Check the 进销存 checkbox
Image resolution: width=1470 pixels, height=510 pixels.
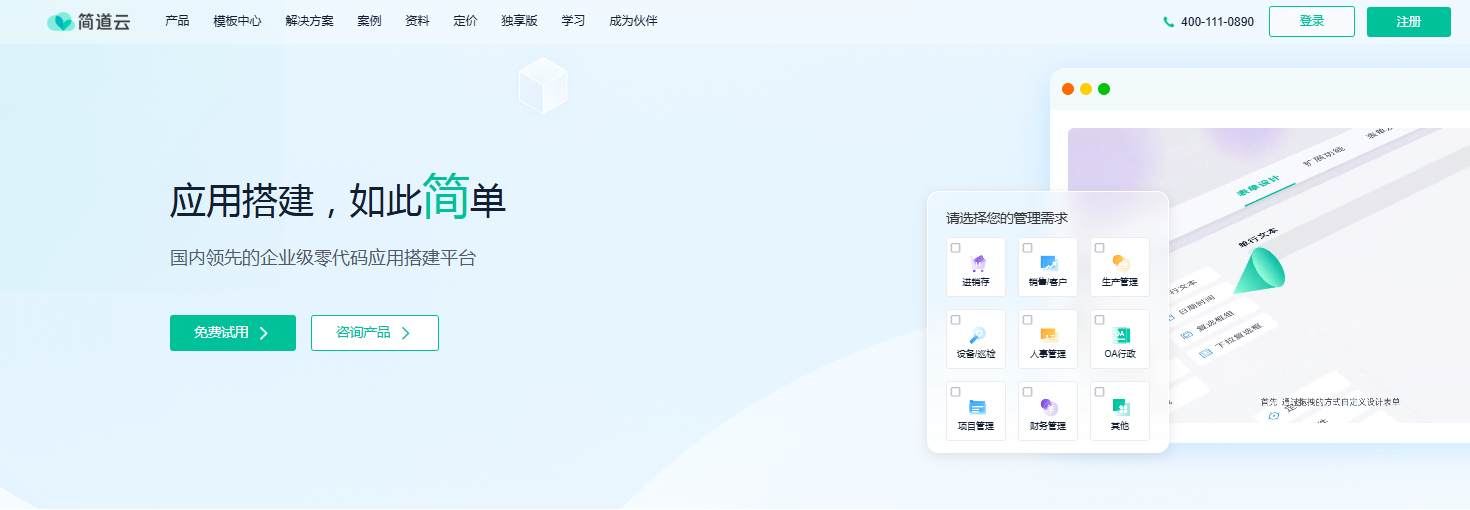tap(956, 248)
